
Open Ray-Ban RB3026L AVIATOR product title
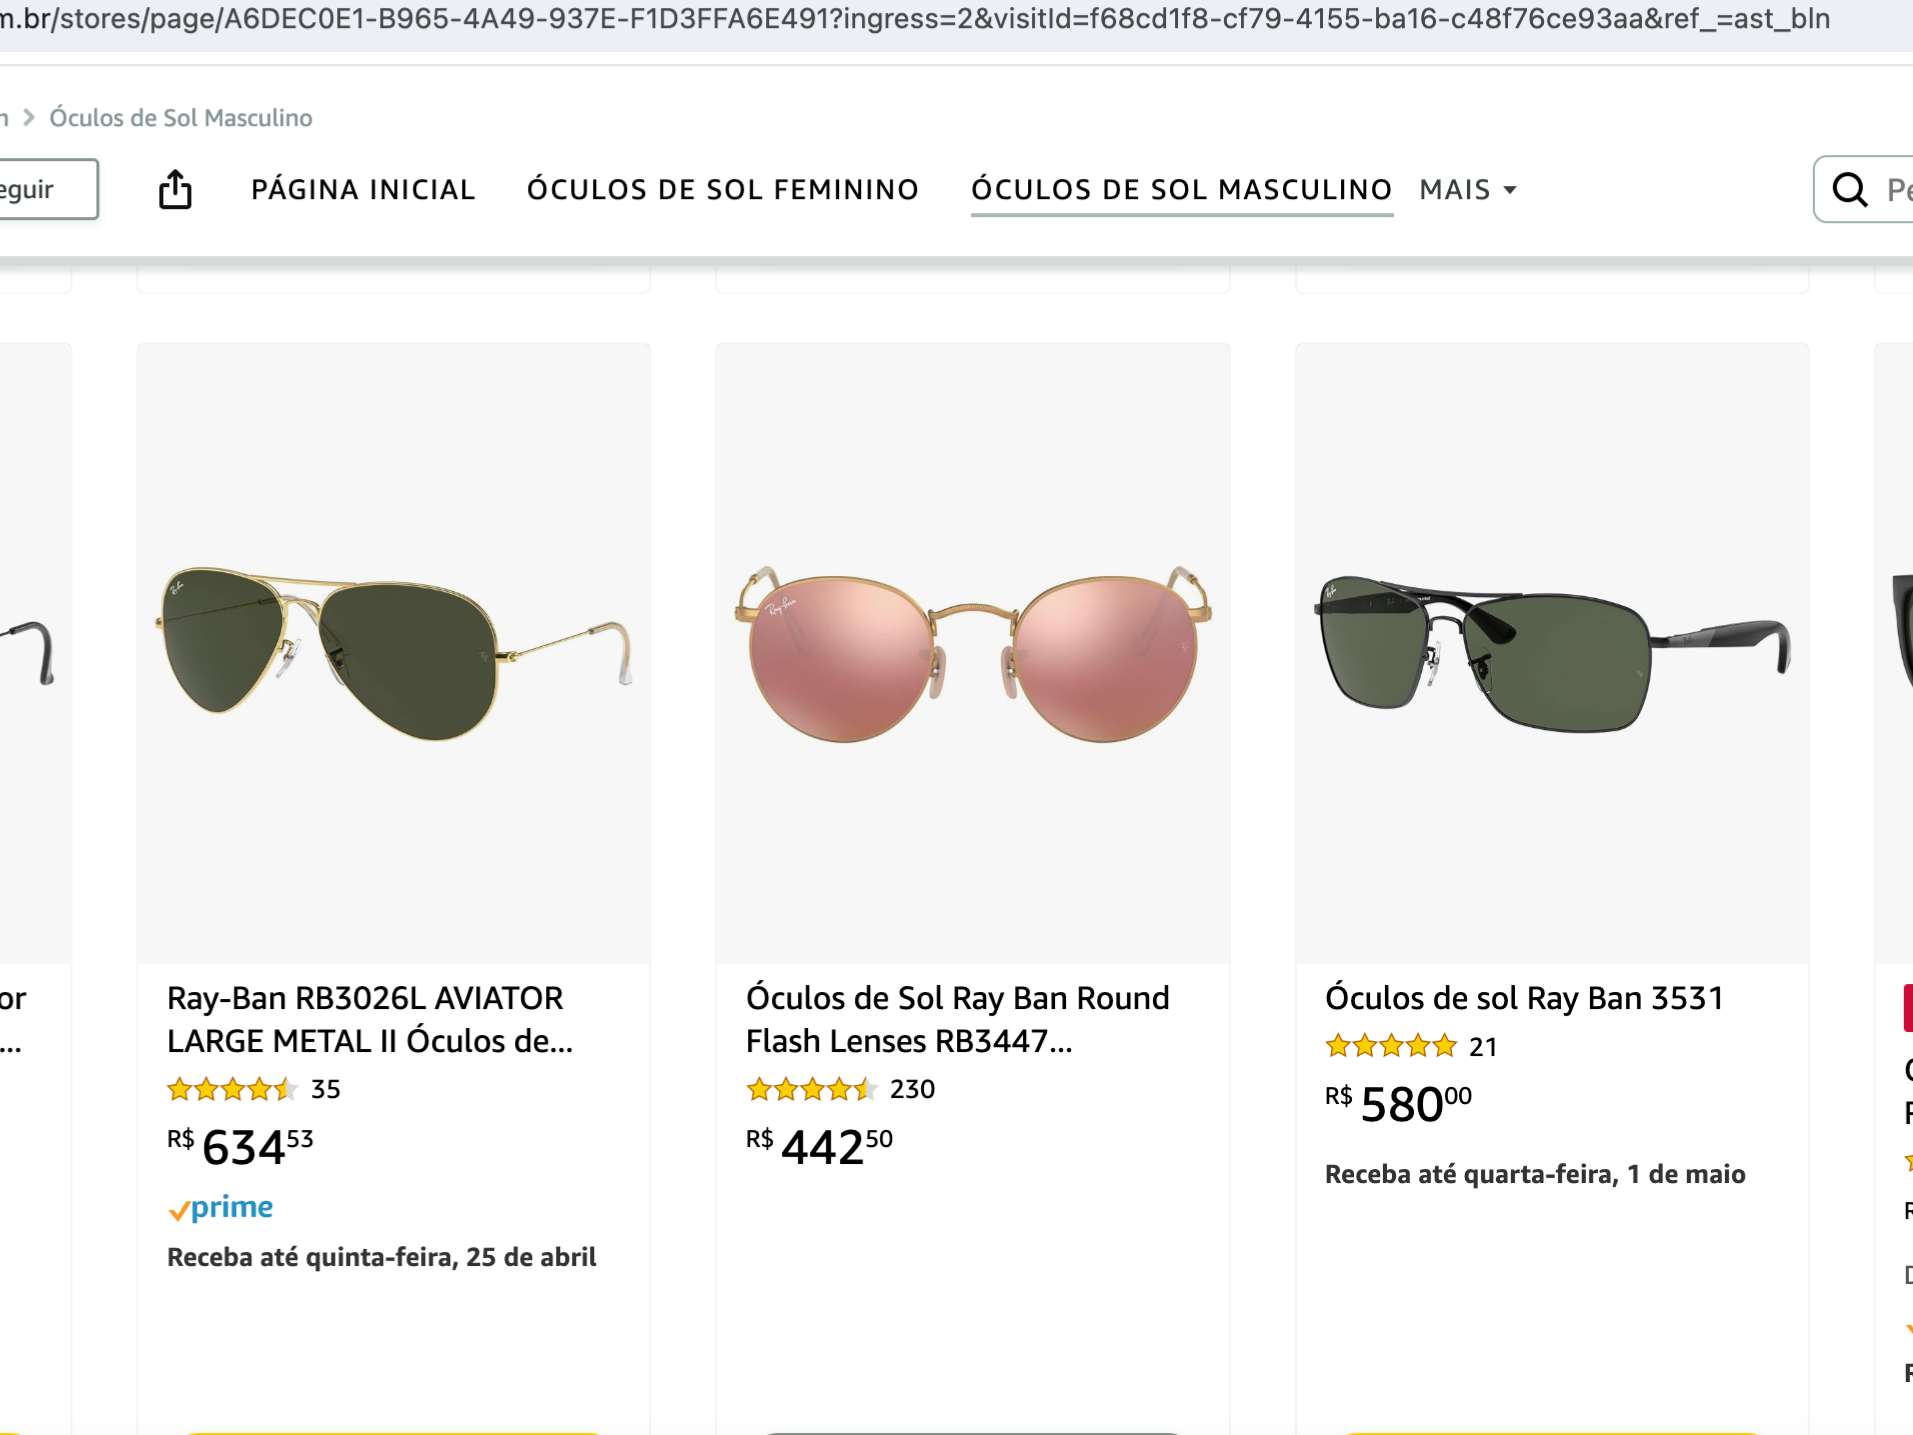(x=370, y=1019)
